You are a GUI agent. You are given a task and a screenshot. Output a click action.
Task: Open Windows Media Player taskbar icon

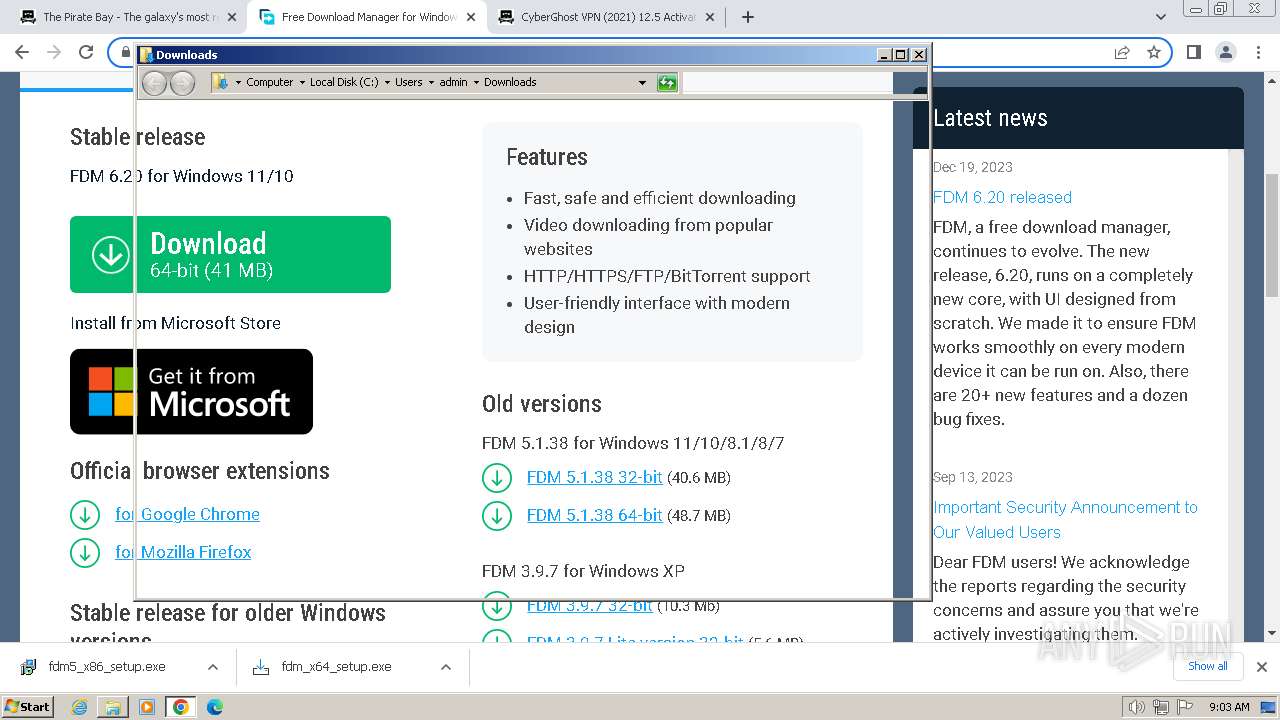click(x=147, y=707)
